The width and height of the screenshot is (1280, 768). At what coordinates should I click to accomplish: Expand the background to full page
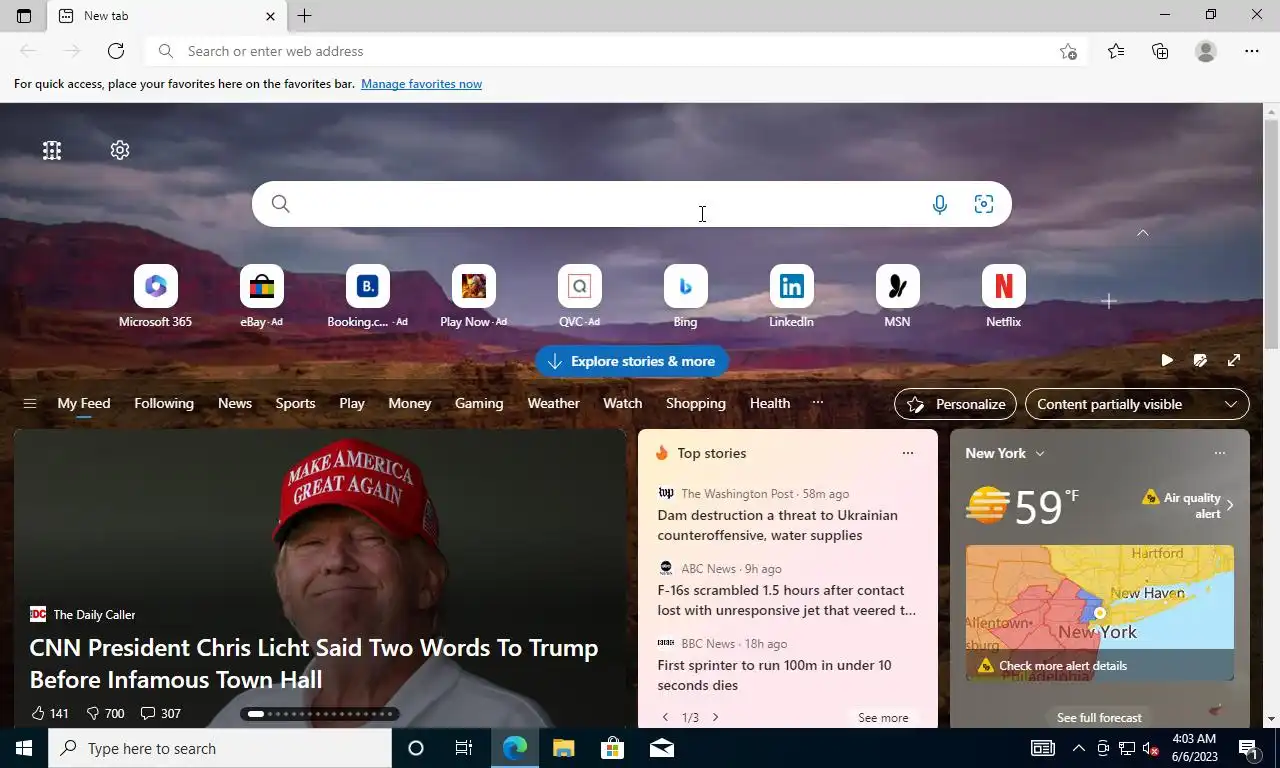point(1234,360)
